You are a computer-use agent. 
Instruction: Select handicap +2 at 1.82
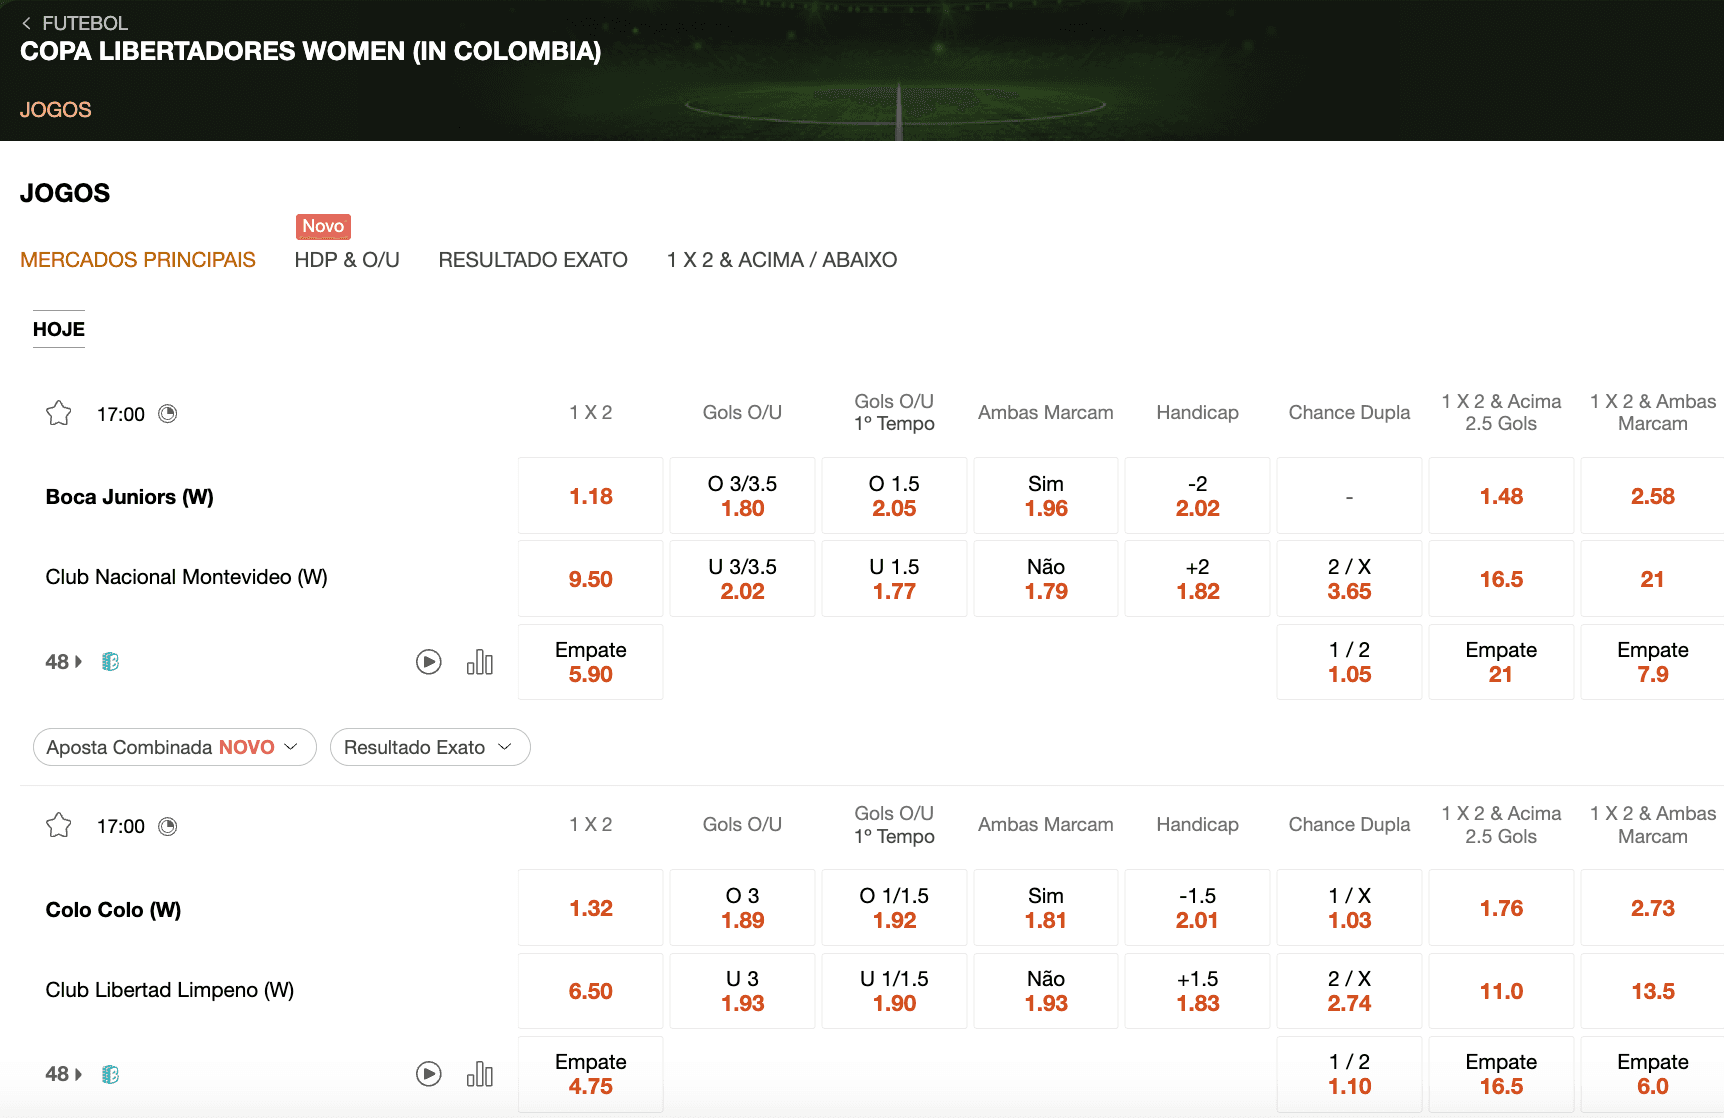tap(1198, 579)
